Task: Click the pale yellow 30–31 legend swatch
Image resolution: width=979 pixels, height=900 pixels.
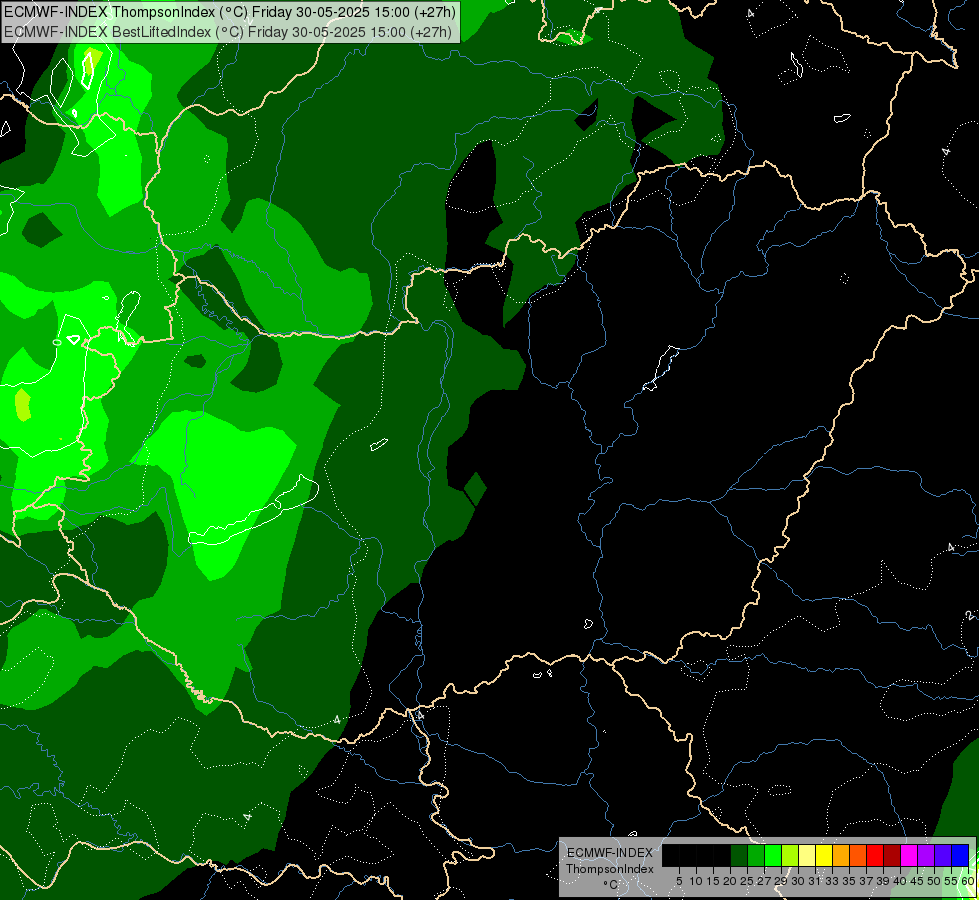Action: tap(807, 855)
